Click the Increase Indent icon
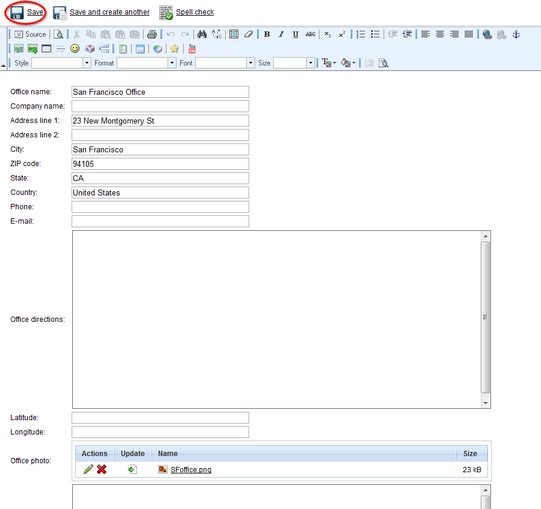 pos(407,34)
